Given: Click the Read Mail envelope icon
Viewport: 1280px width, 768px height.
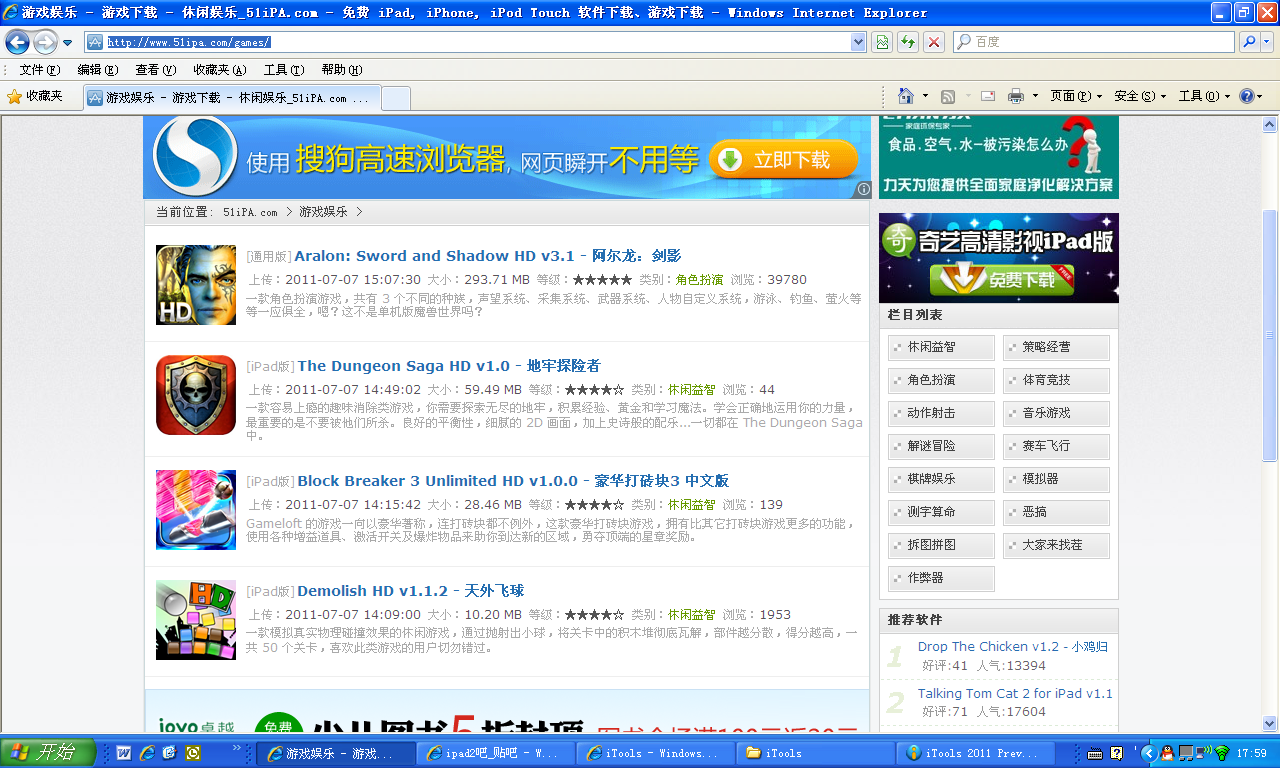Looking at the screenshot, I should (x=988, y=96).
